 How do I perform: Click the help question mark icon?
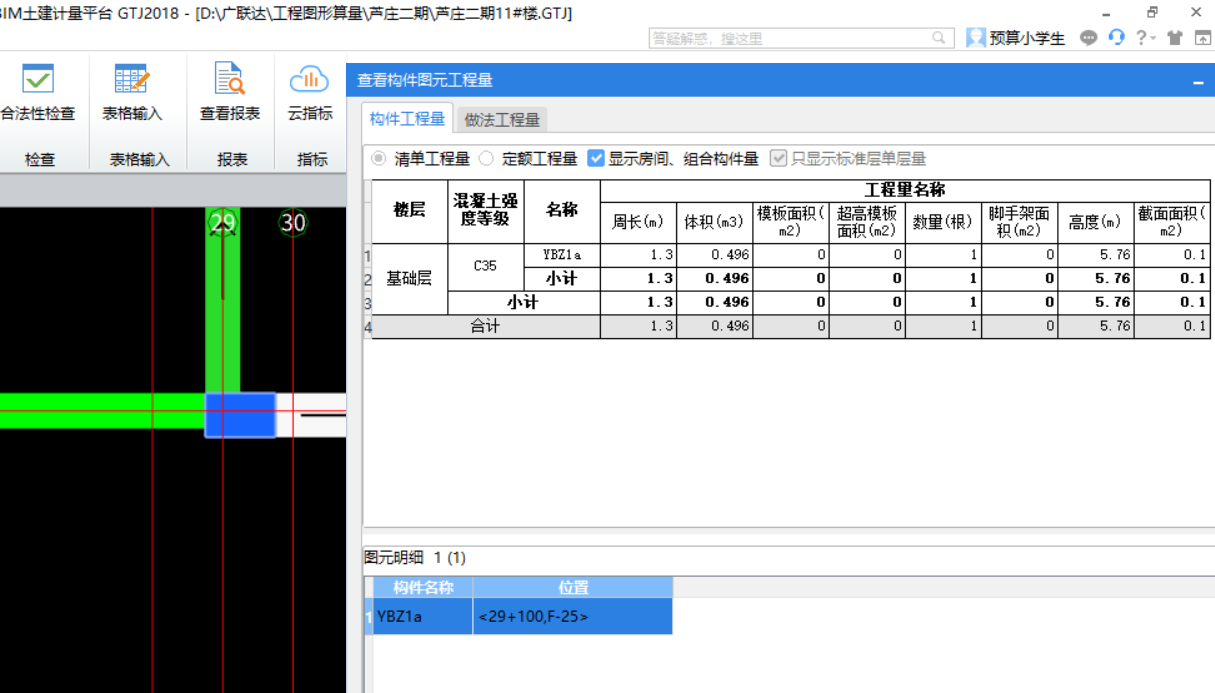pos(1141,38)
